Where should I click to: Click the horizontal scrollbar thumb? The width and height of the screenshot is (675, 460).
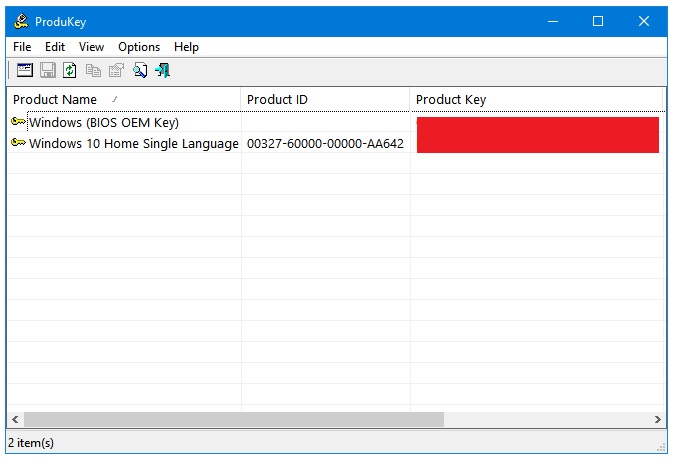tap(234, 419)
